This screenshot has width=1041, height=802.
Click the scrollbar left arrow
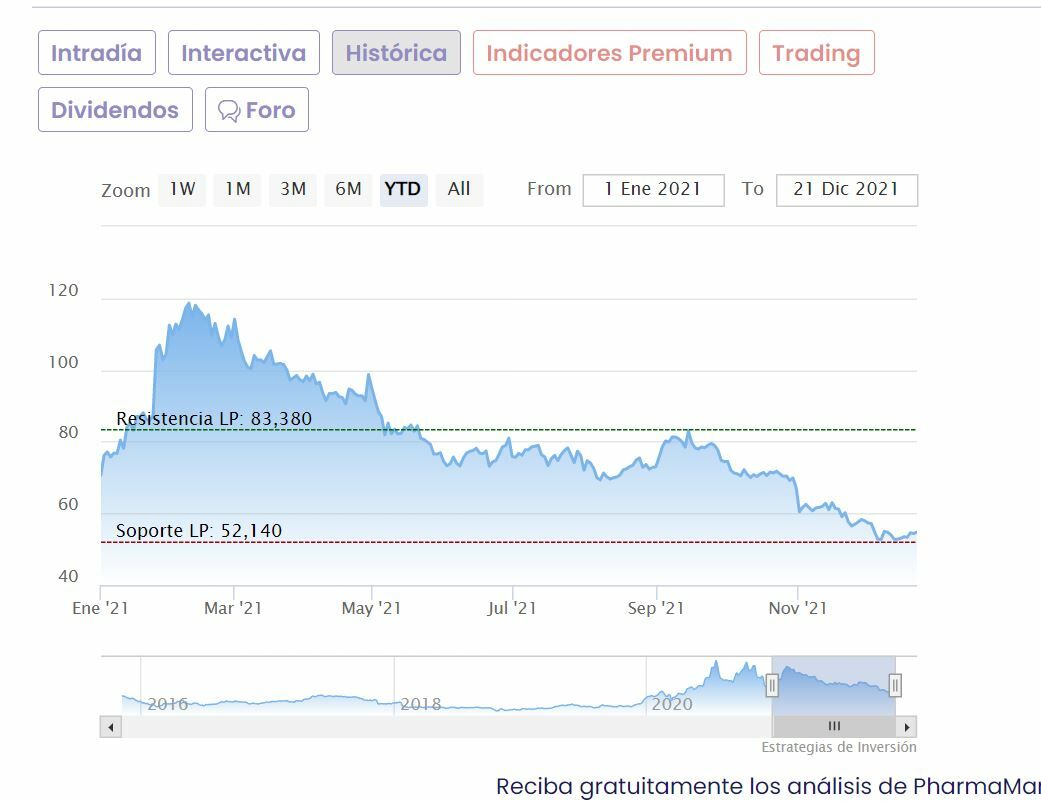[x=110, y=727]
